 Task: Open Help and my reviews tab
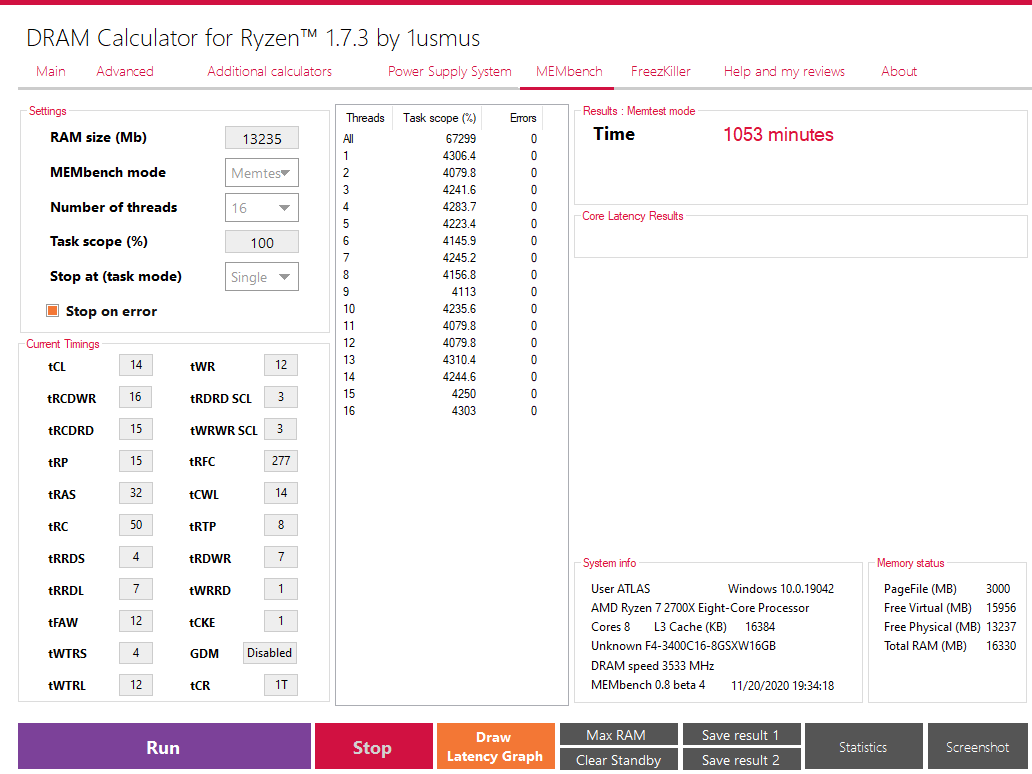click(784, 71)
